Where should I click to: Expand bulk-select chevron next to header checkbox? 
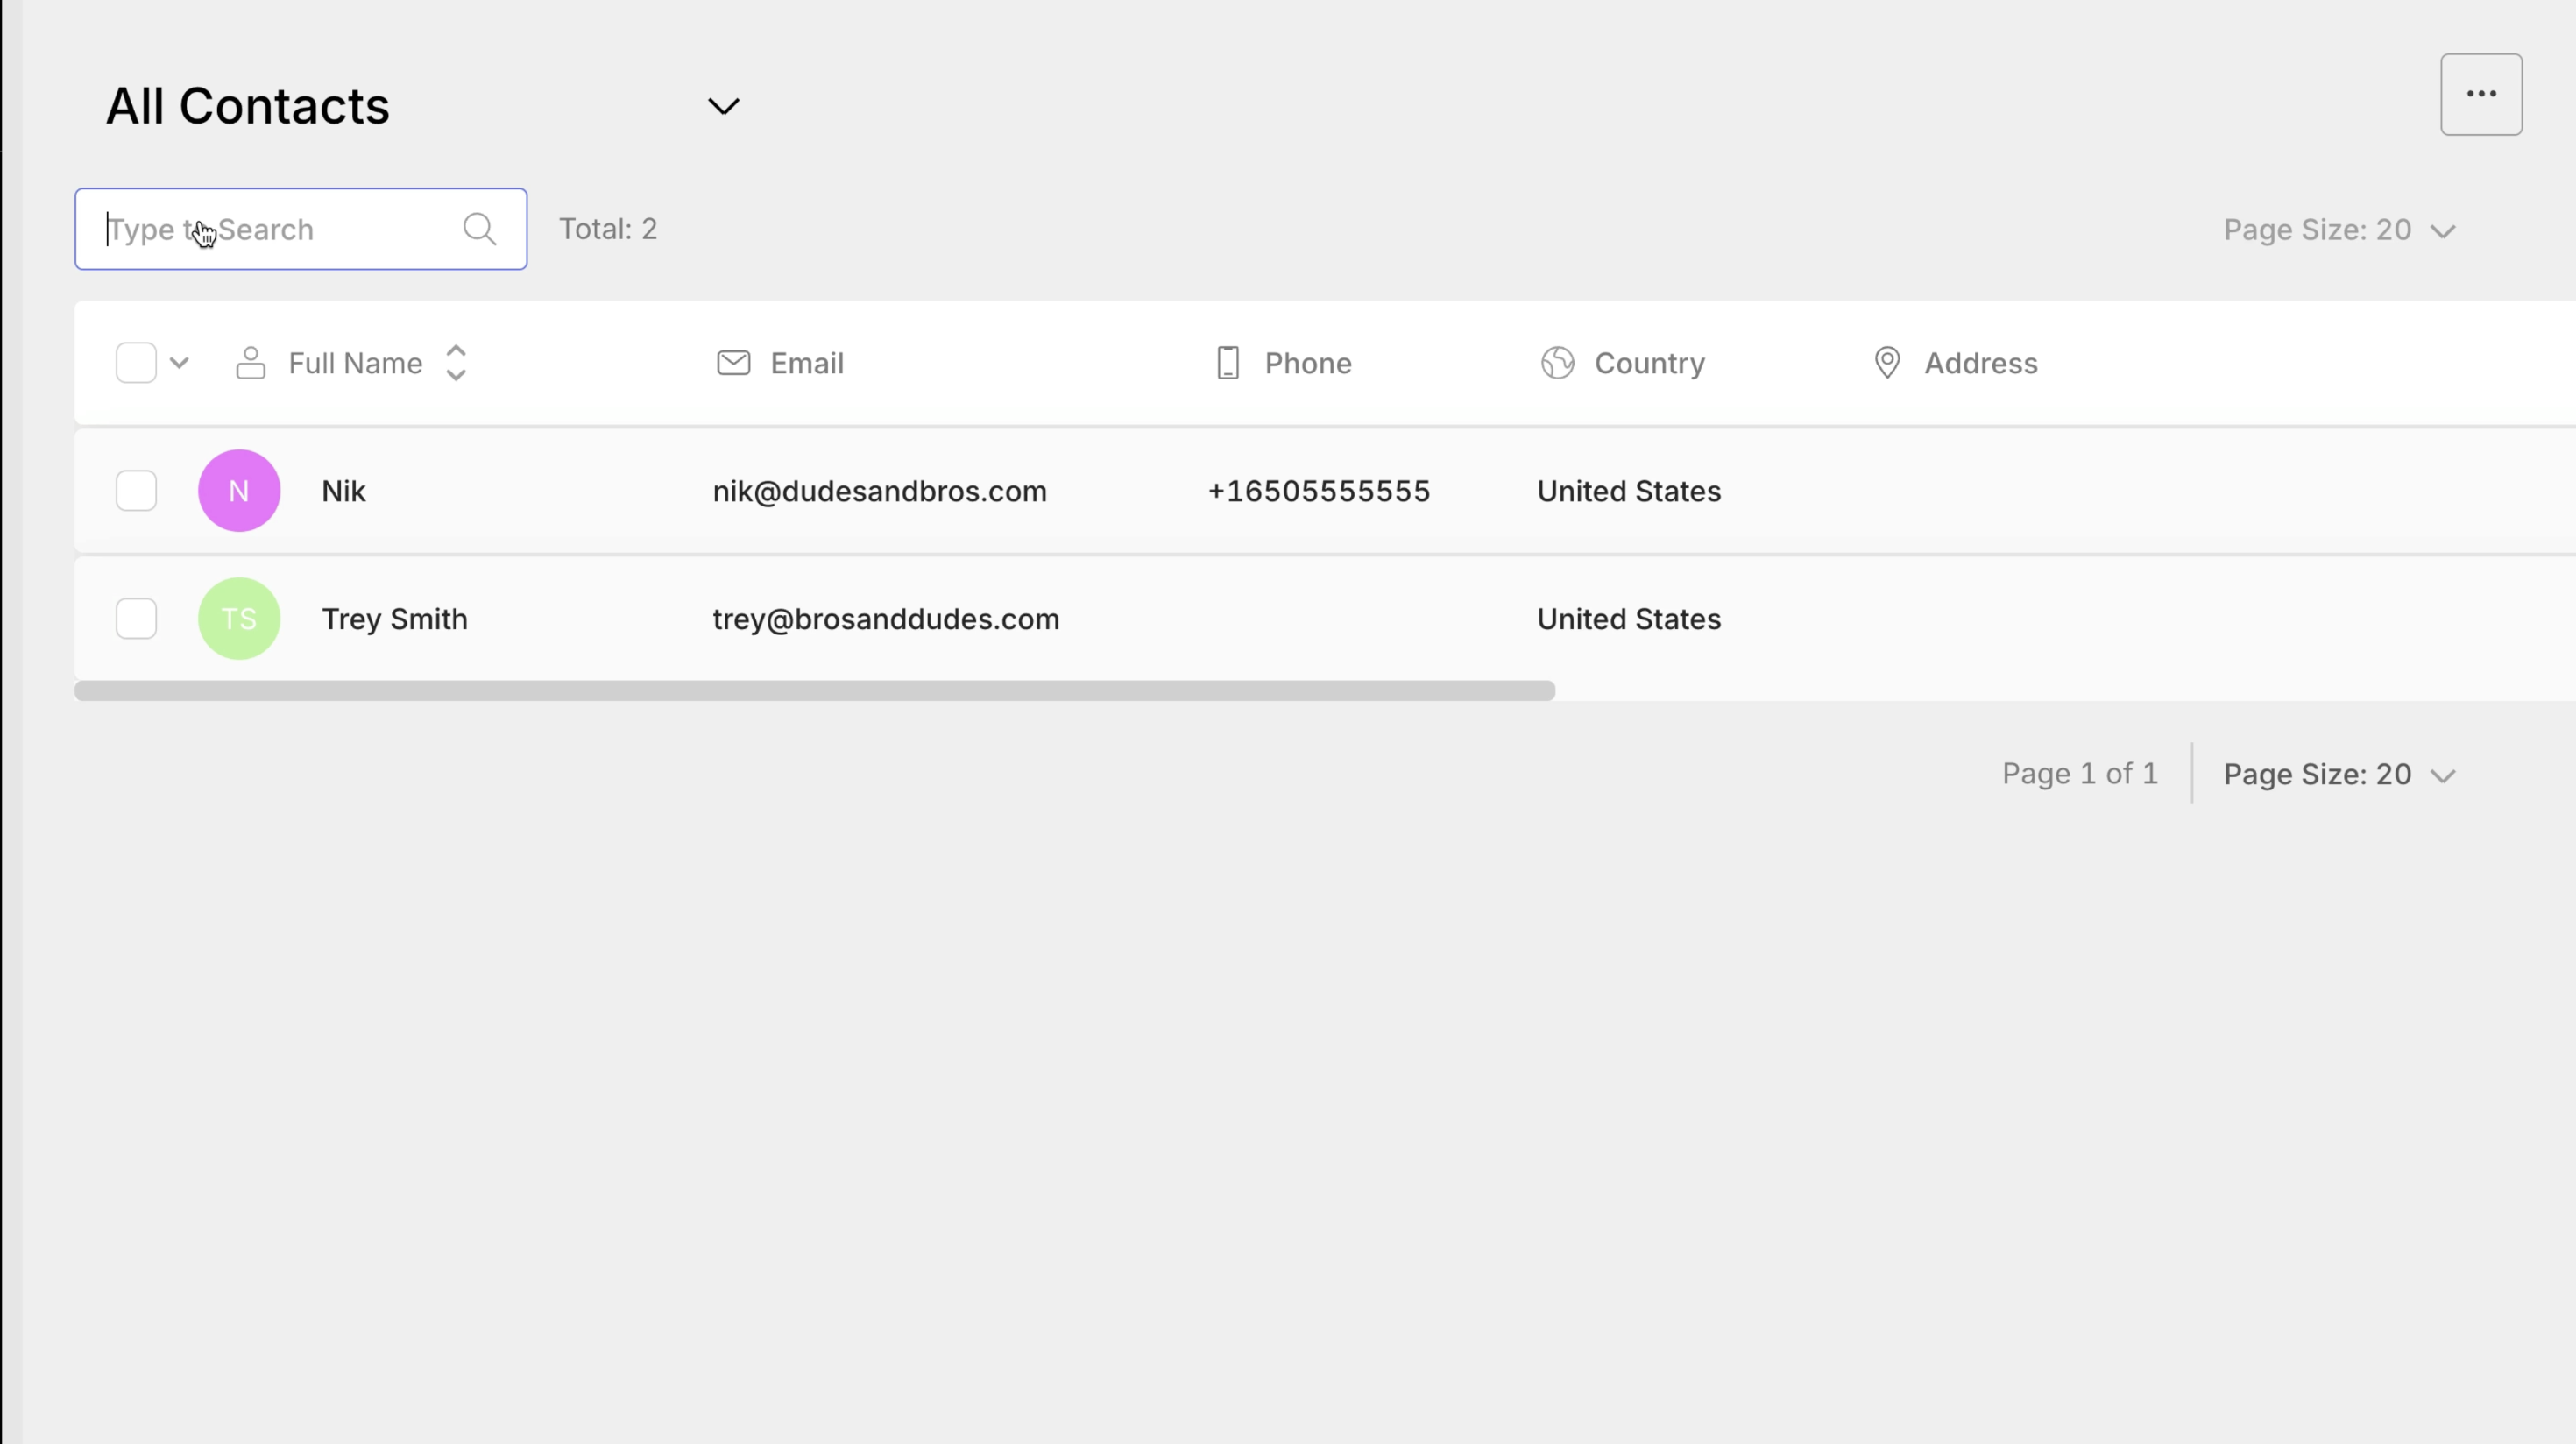[x=180, y=363]
